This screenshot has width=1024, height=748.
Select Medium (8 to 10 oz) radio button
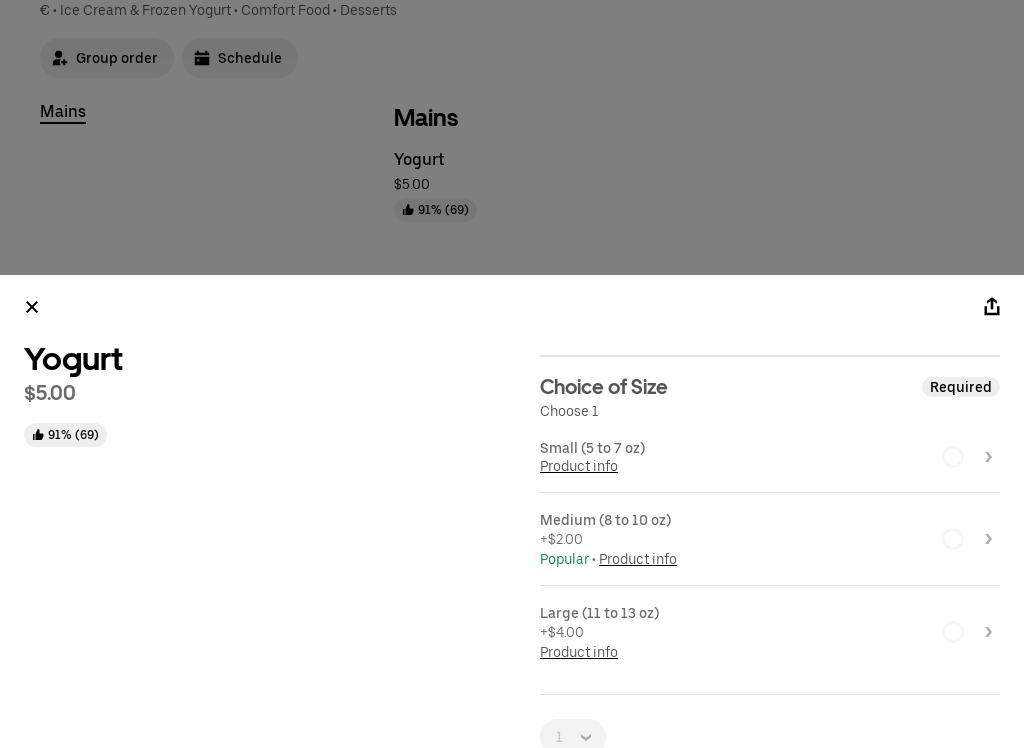pyautogui.click(x=953, y=539)
